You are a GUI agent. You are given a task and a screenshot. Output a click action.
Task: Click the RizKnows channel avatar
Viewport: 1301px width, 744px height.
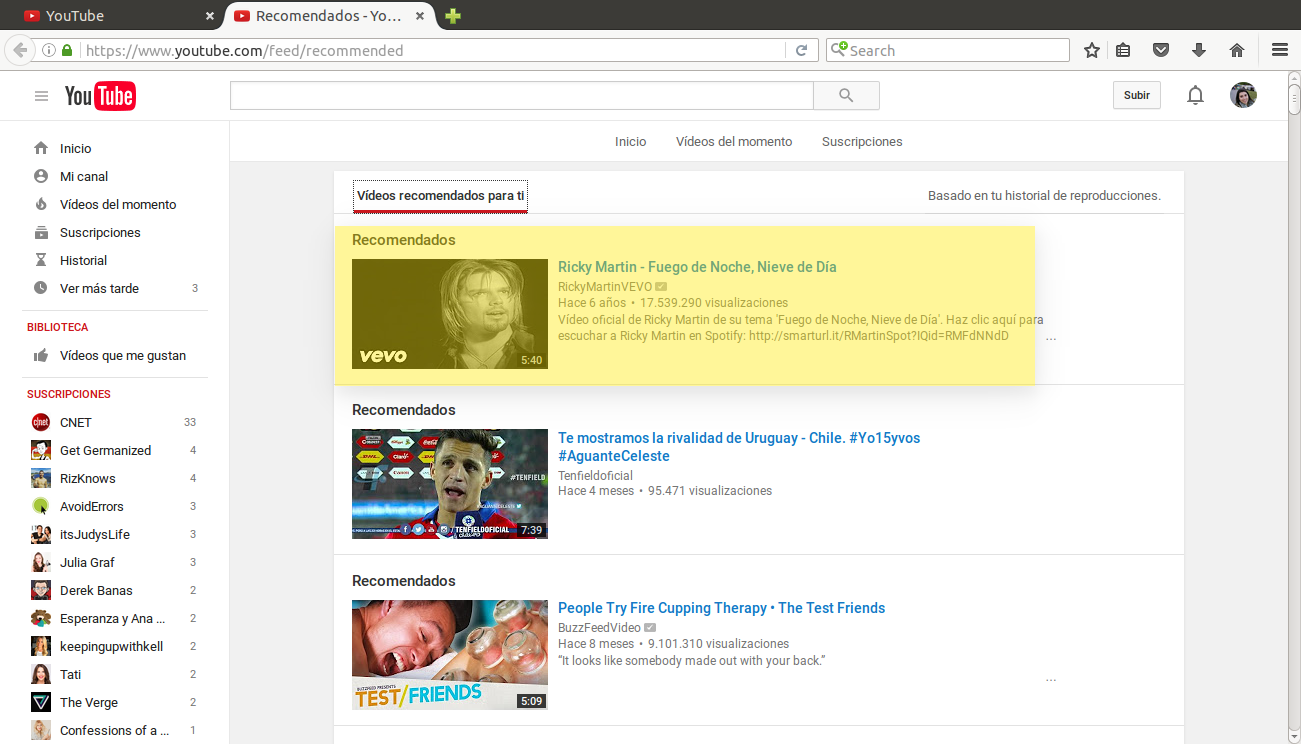click(x=41, y=478)
